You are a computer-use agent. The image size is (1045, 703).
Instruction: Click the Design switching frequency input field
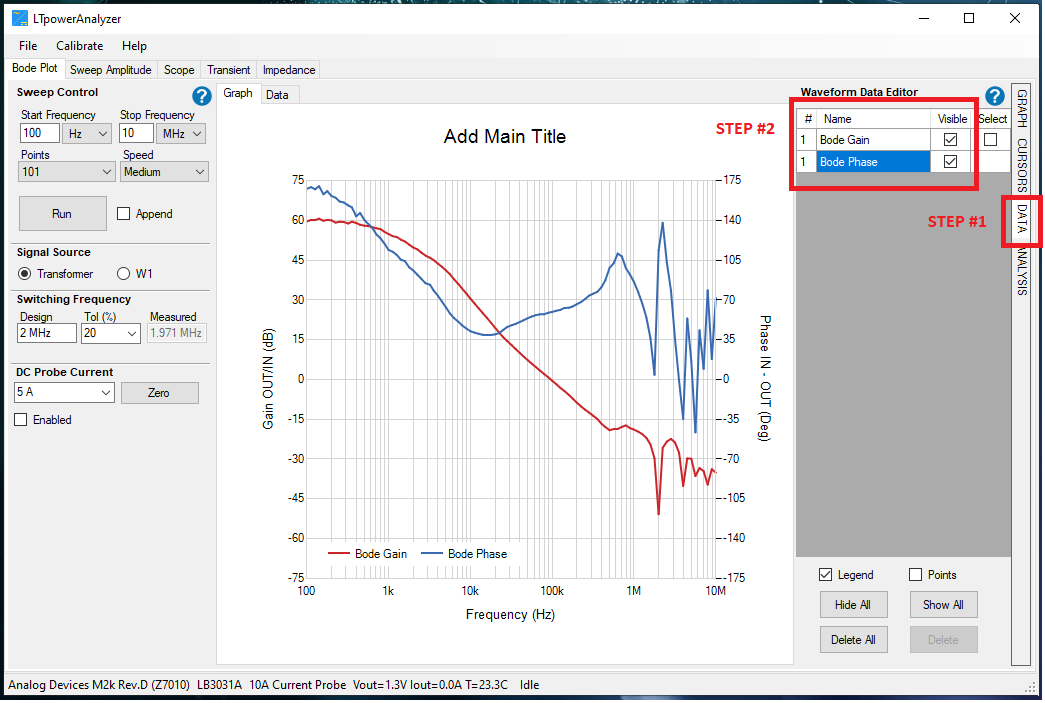(47, 333)
